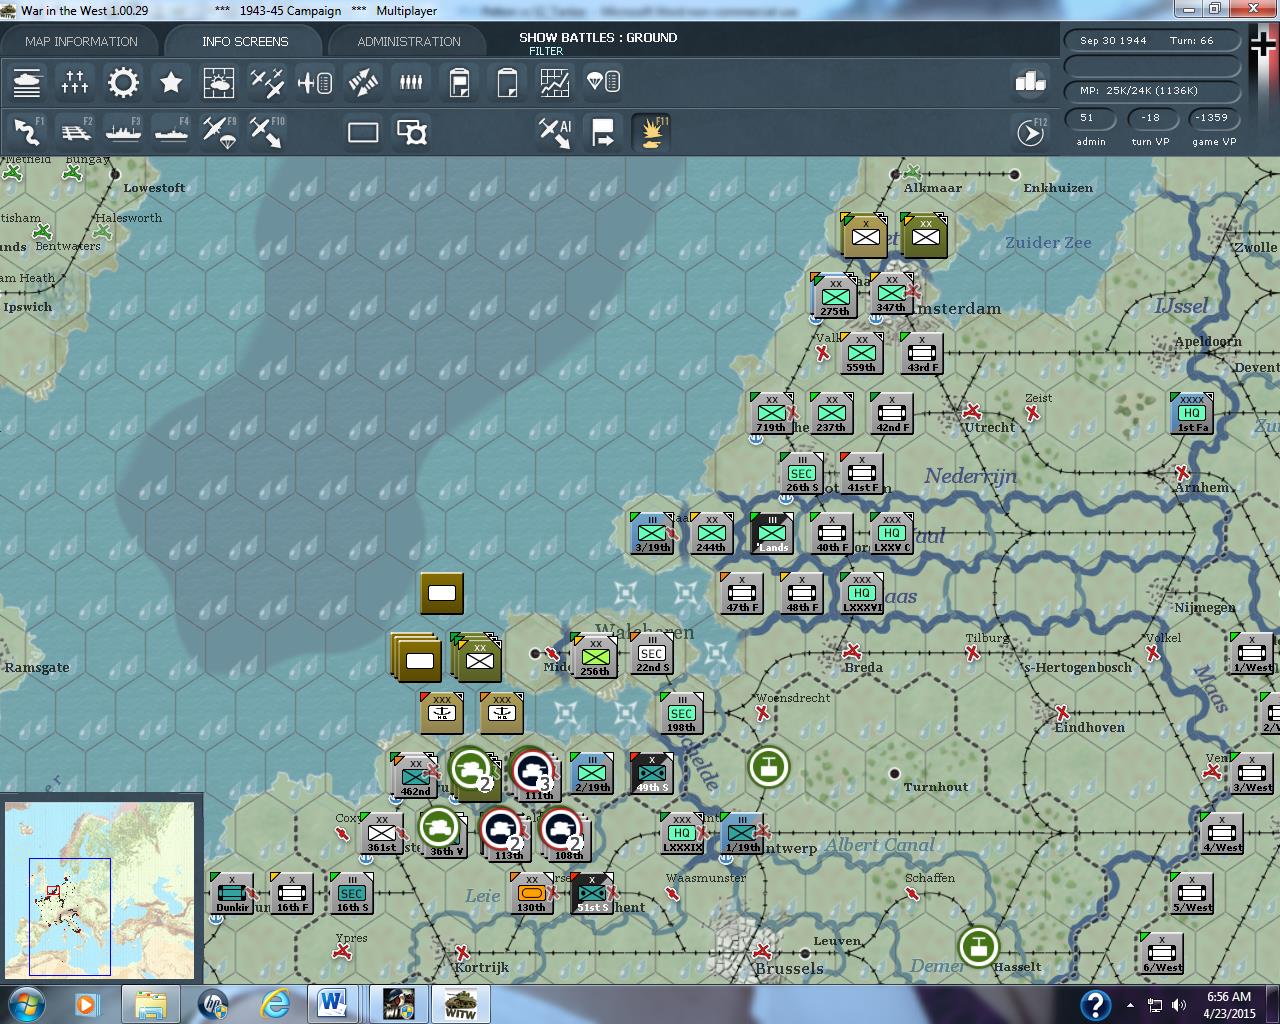Open Microsoft Word from the taskbar
This screenshot has width=1280, height=1024.
click(x=333, y=1003)
